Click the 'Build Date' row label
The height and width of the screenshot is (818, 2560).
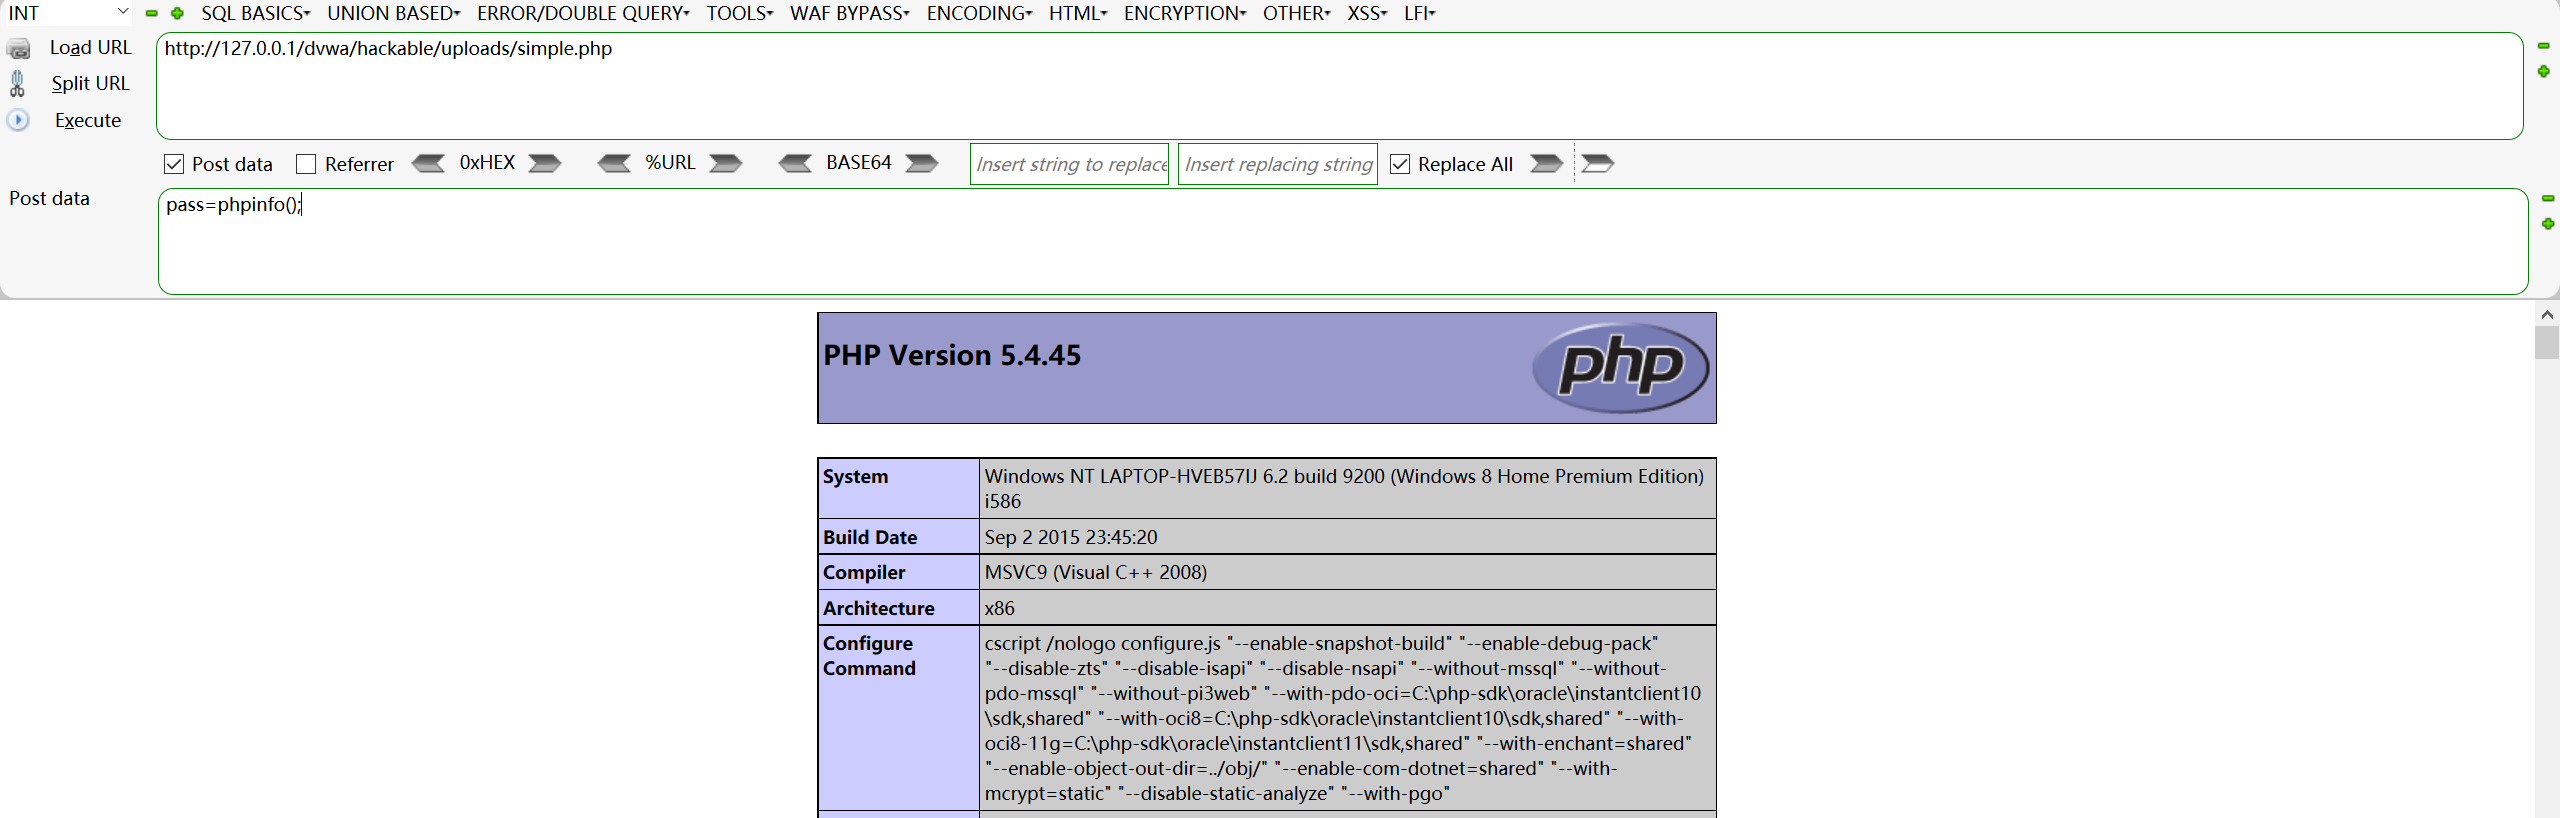869,538
